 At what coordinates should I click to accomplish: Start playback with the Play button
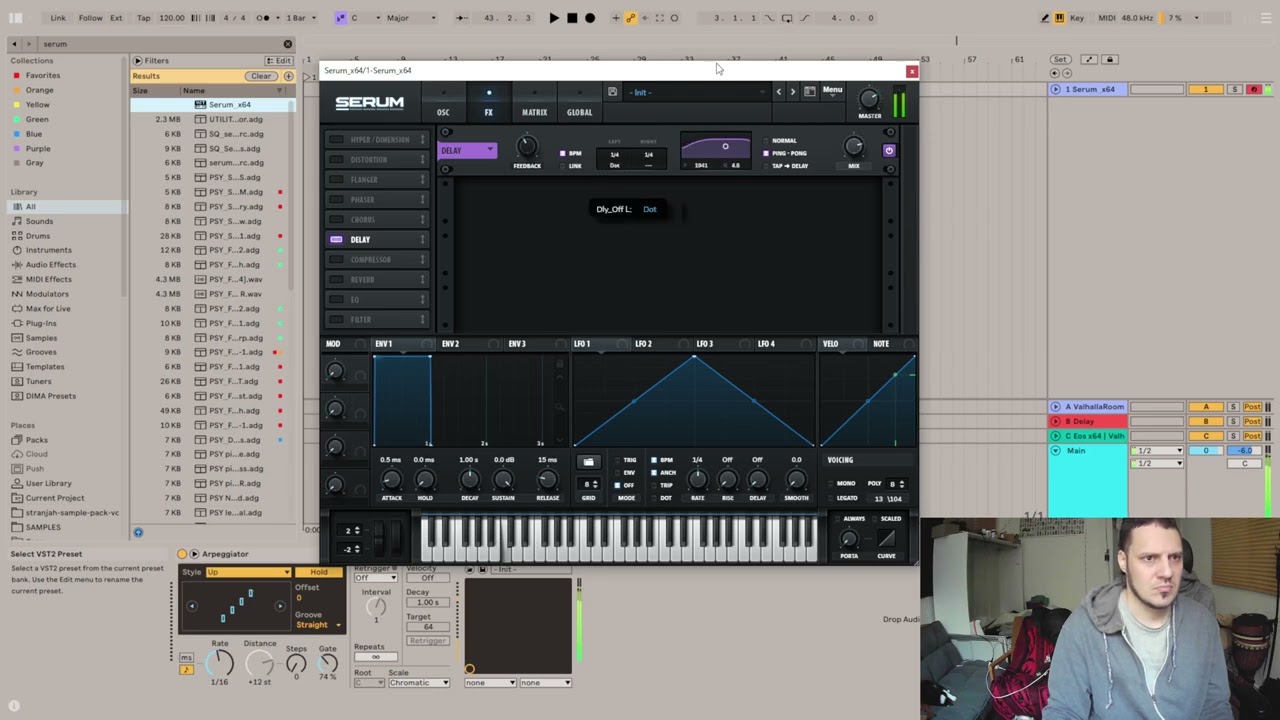click(554, 18)
